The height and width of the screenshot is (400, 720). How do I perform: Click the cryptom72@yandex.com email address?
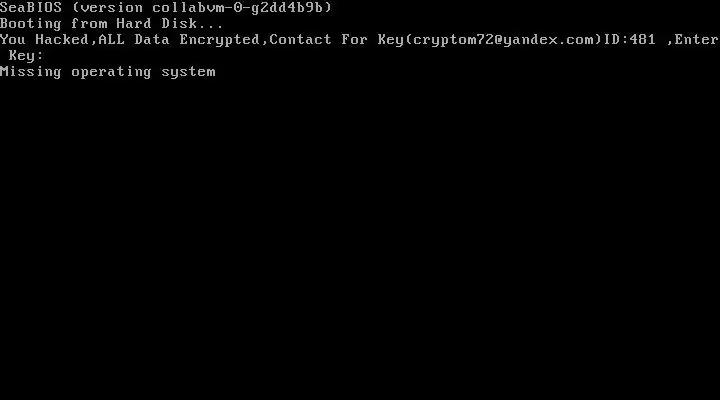[x=503, y=39]
